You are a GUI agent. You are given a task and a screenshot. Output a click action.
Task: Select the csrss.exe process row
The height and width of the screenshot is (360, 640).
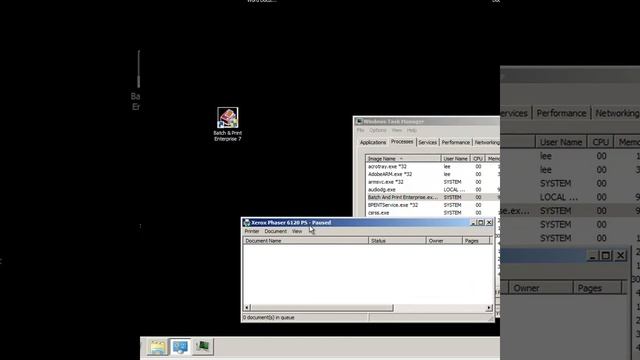point(433,213)
